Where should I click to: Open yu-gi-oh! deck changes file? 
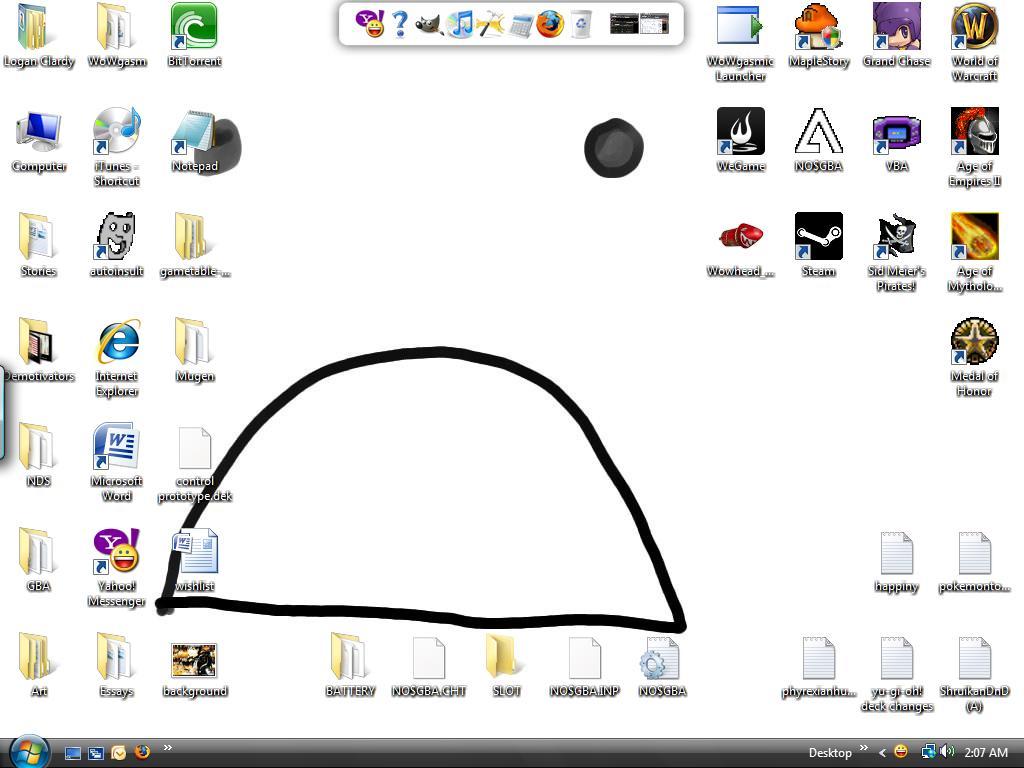896,674
